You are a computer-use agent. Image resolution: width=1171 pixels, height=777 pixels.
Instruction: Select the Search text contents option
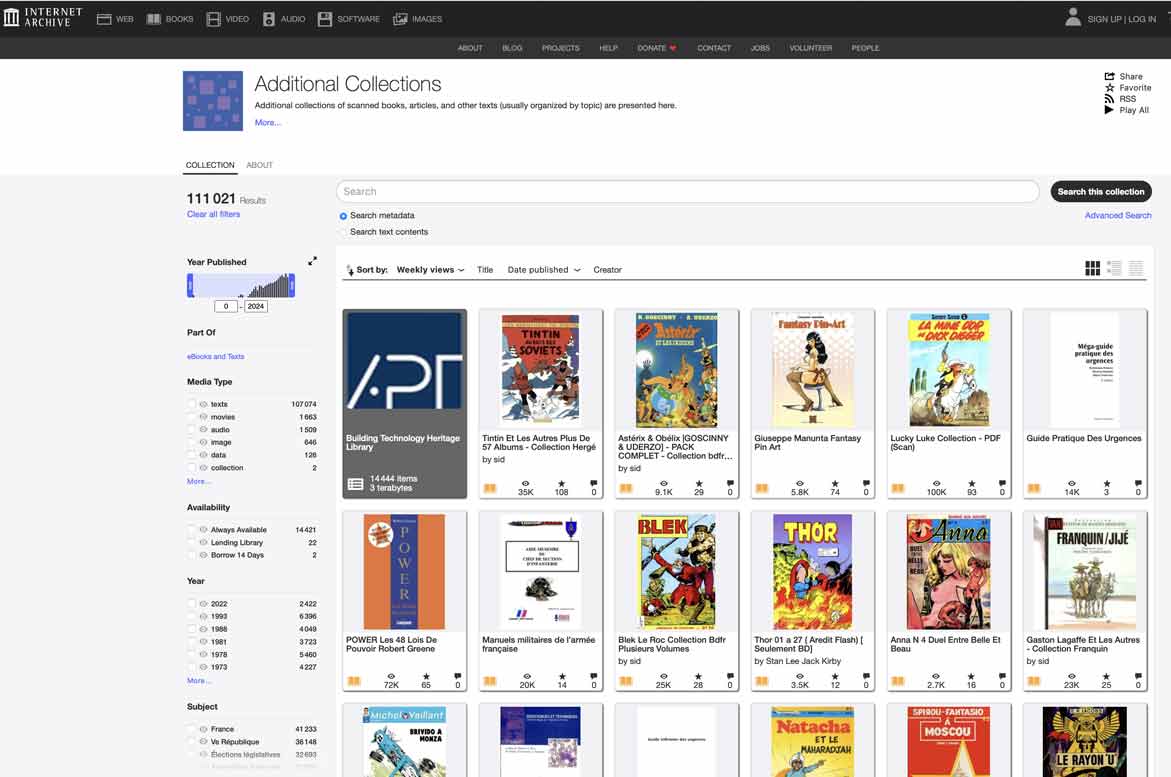(x=343, y=232)
